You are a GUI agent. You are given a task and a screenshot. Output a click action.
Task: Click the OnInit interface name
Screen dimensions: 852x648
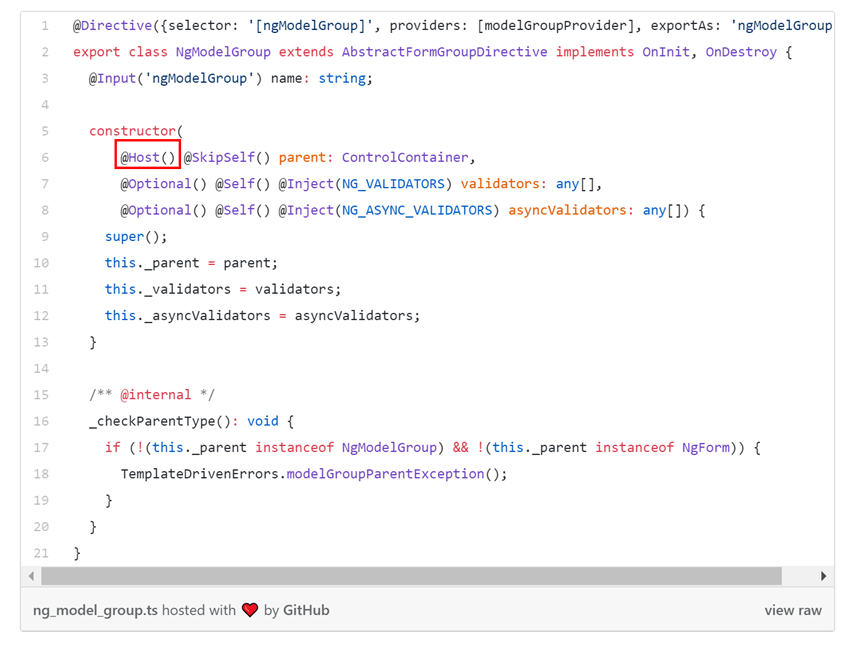[x=666, y=52]
